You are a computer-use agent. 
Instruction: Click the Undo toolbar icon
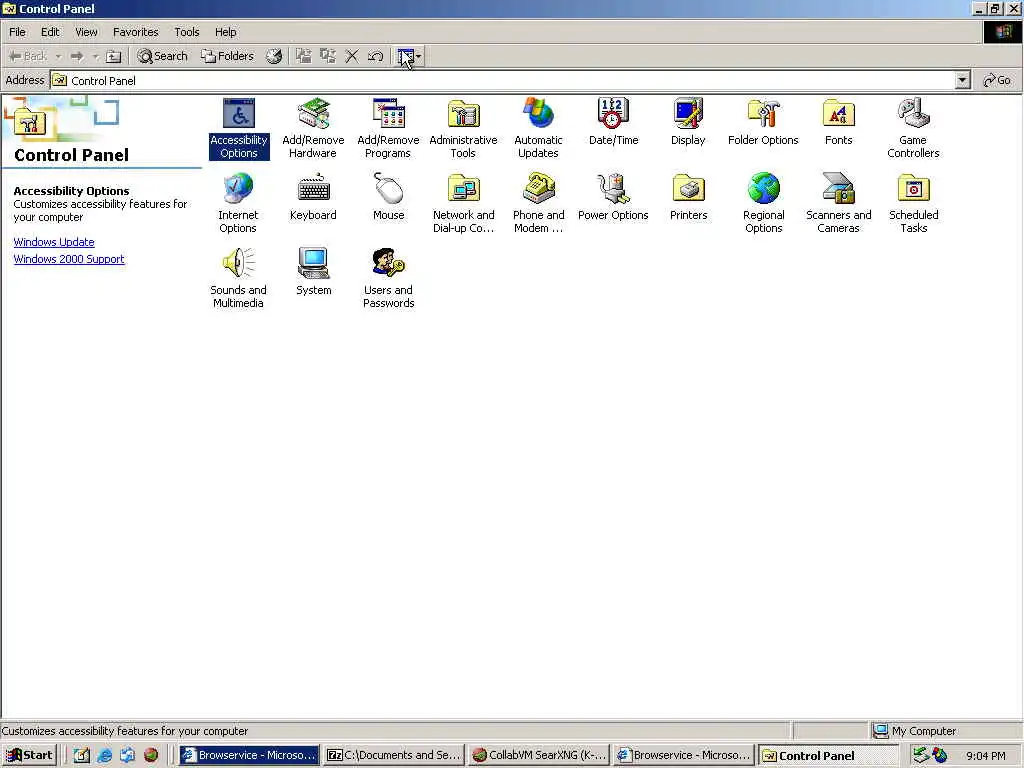pos(376,56)
